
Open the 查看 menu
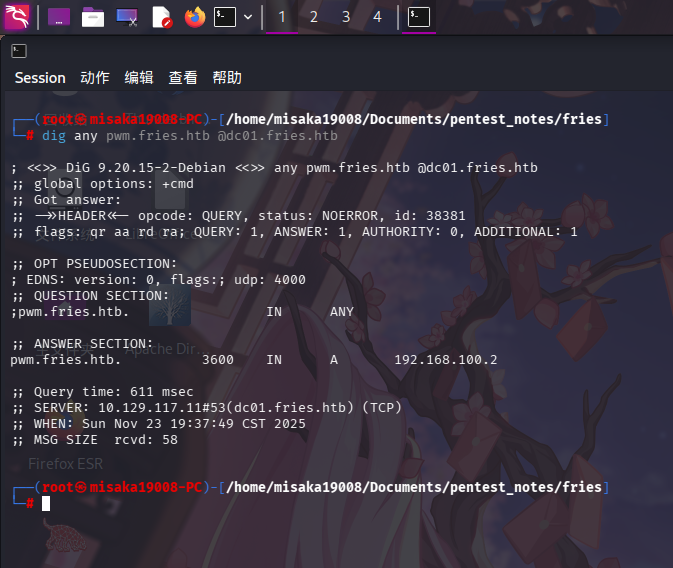pos(183,78)
